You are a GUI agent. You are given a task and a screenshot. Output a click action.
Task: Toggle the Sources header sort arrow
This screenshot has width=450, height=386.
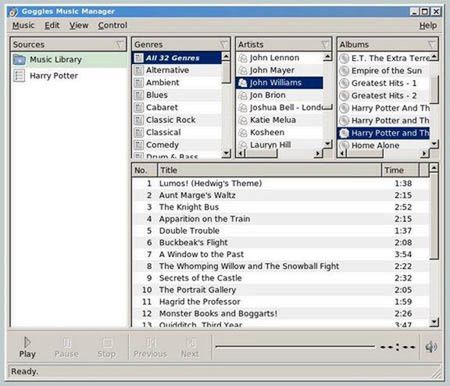[x=119, y=44]
